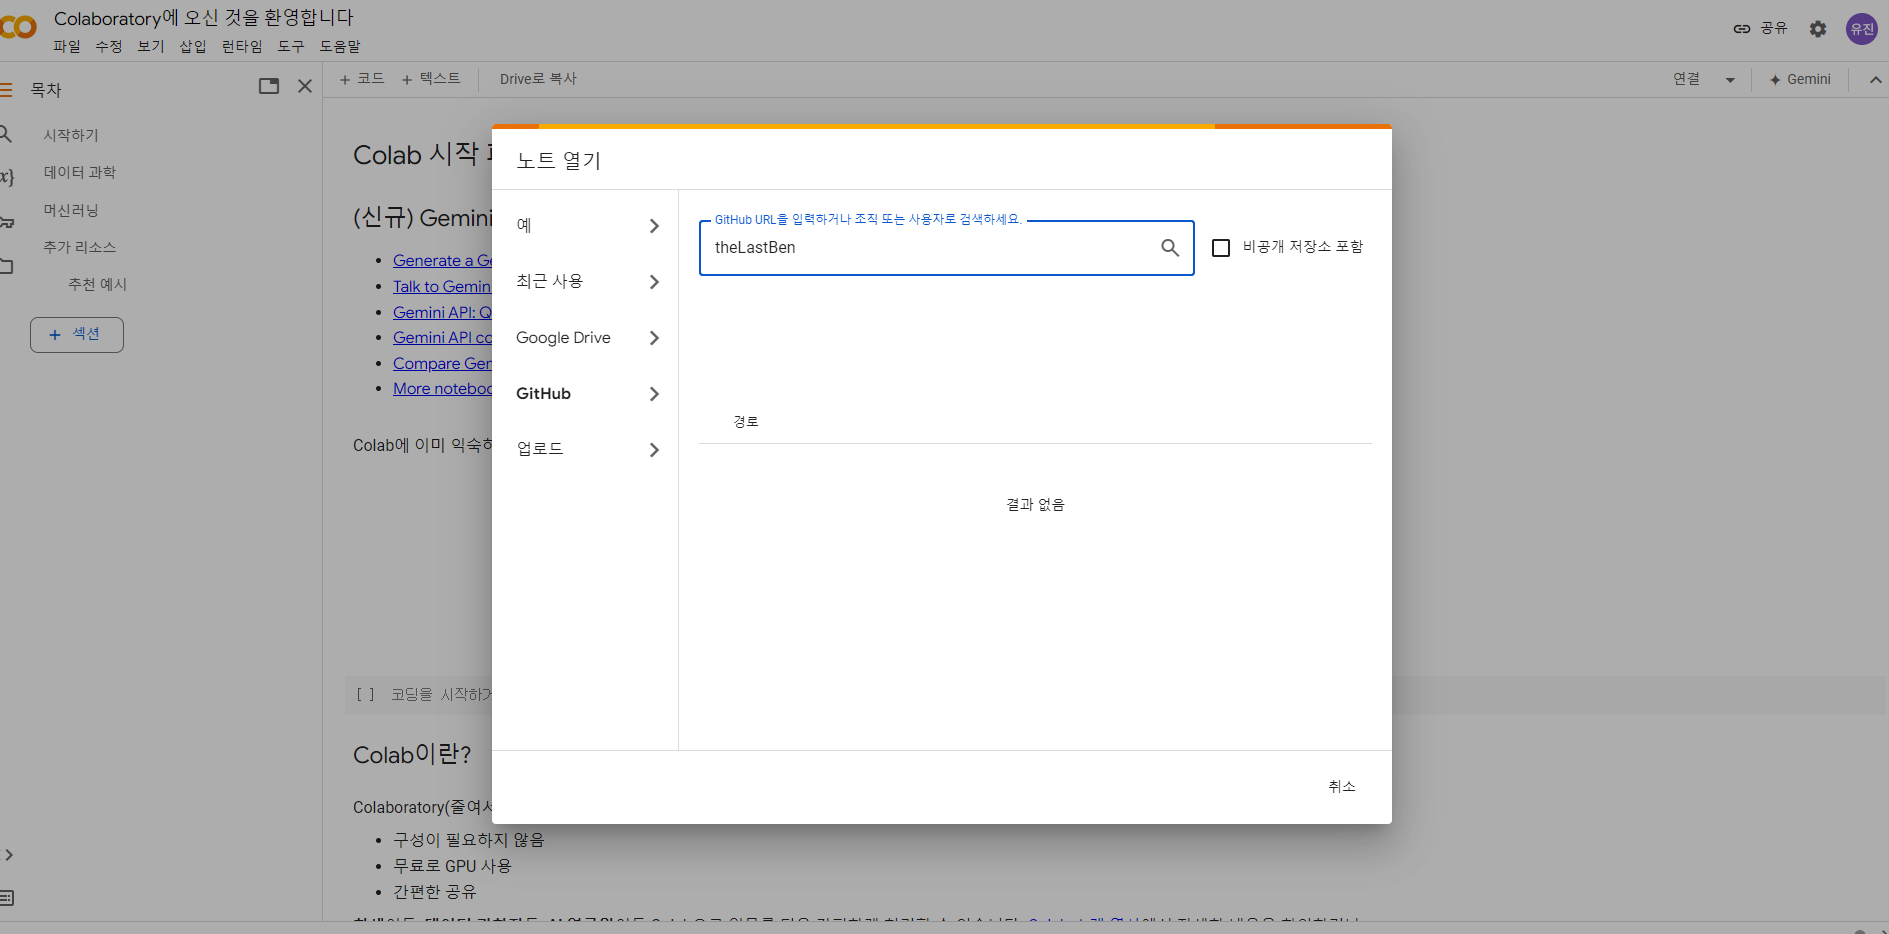Switch to the 업로드 tab
Viewport: 1889px width, 934px height.
point(585,450)
